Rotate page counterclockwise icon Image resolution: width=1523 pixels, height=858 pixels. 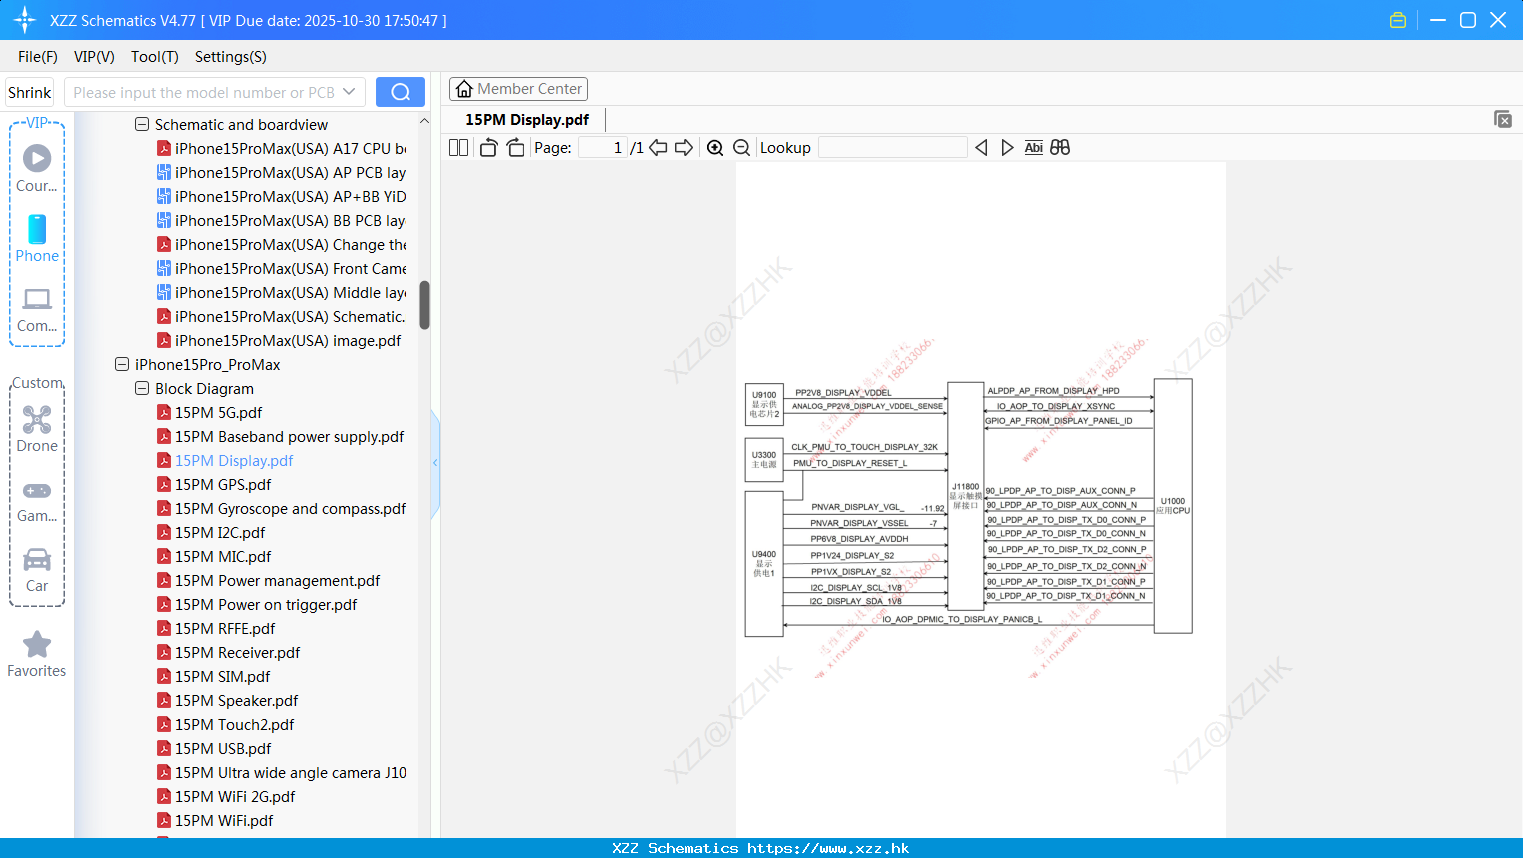[x=488, y=148]
